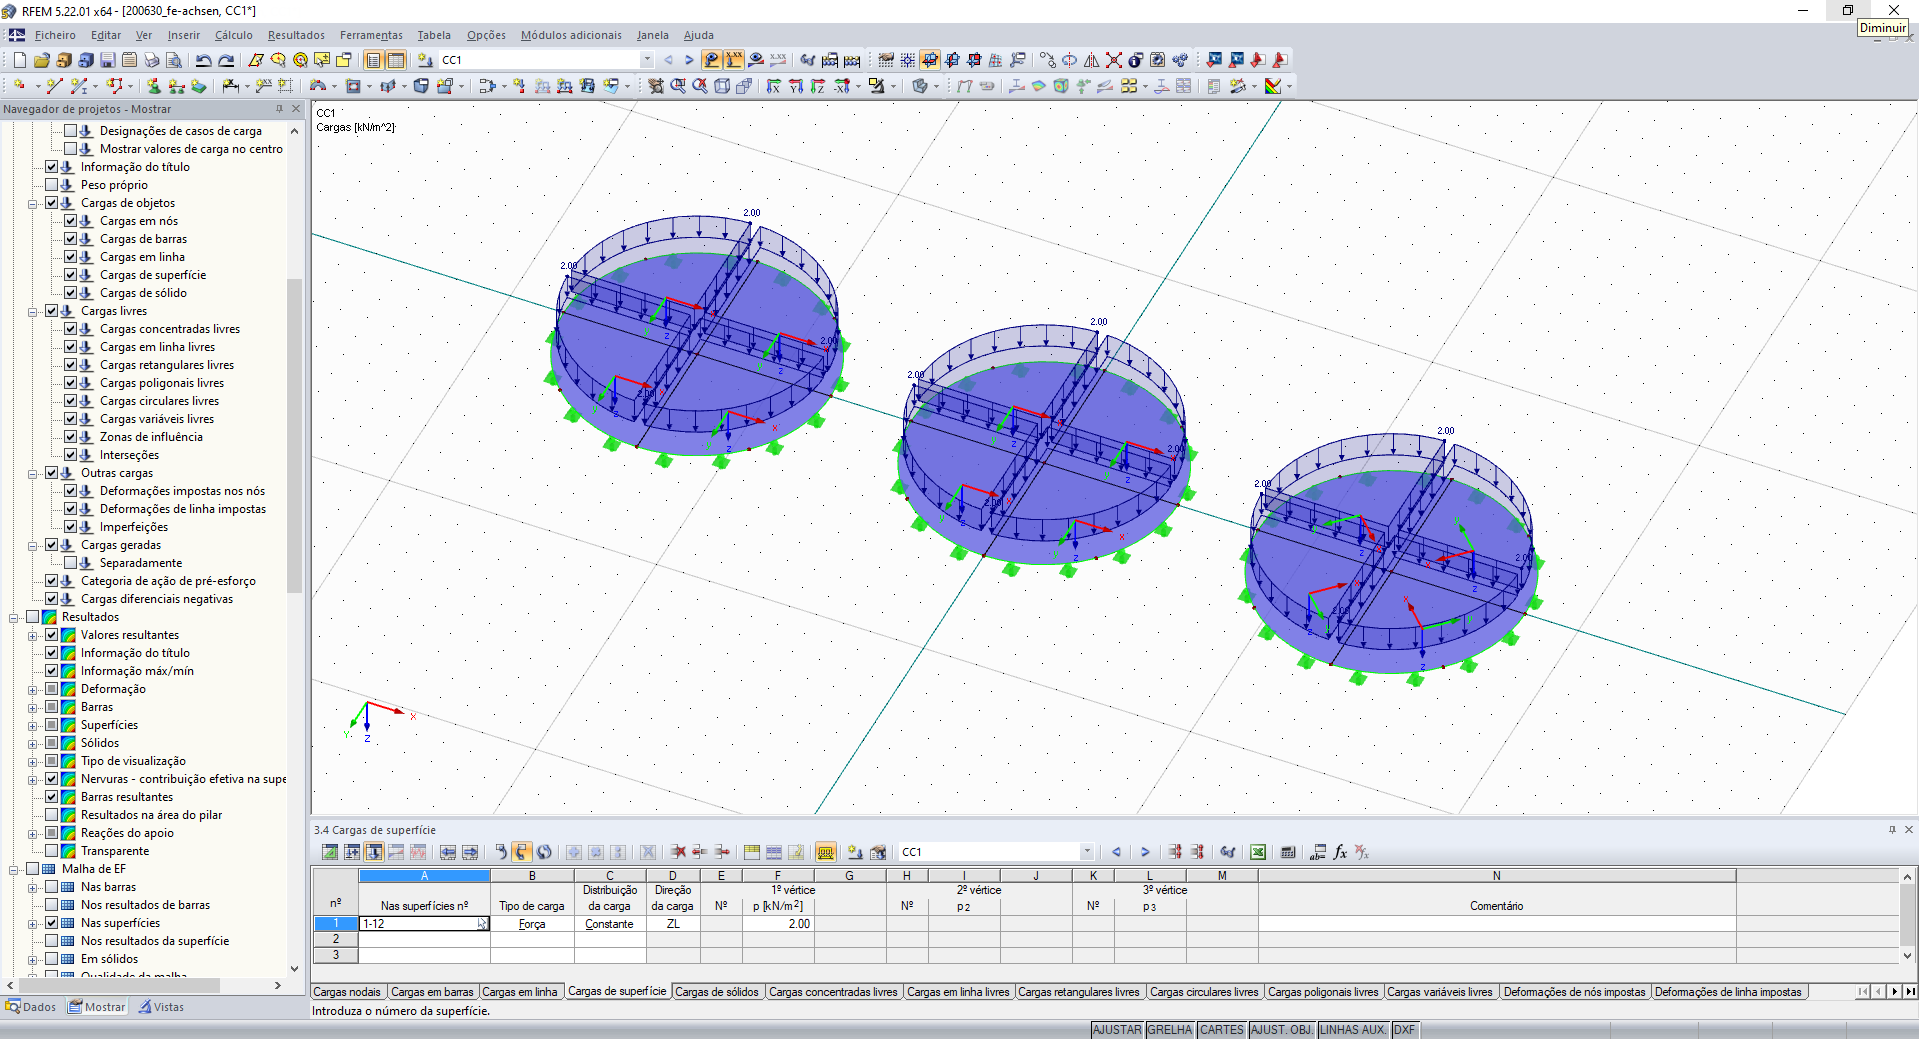Open the table calculator icon

[1288, 852]
